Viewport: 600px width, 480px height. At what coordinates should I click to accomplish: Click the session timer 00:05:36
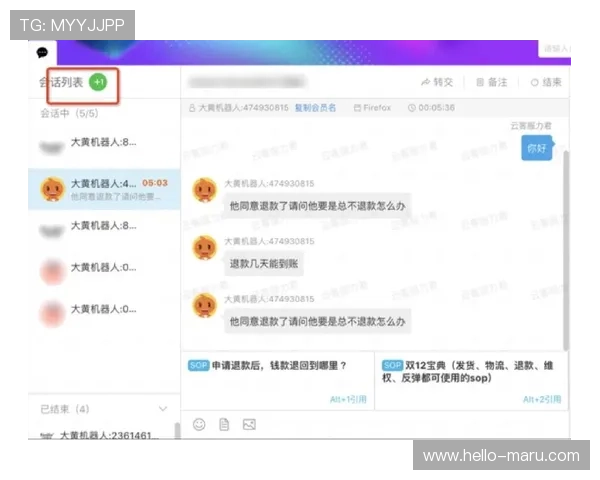432,108
